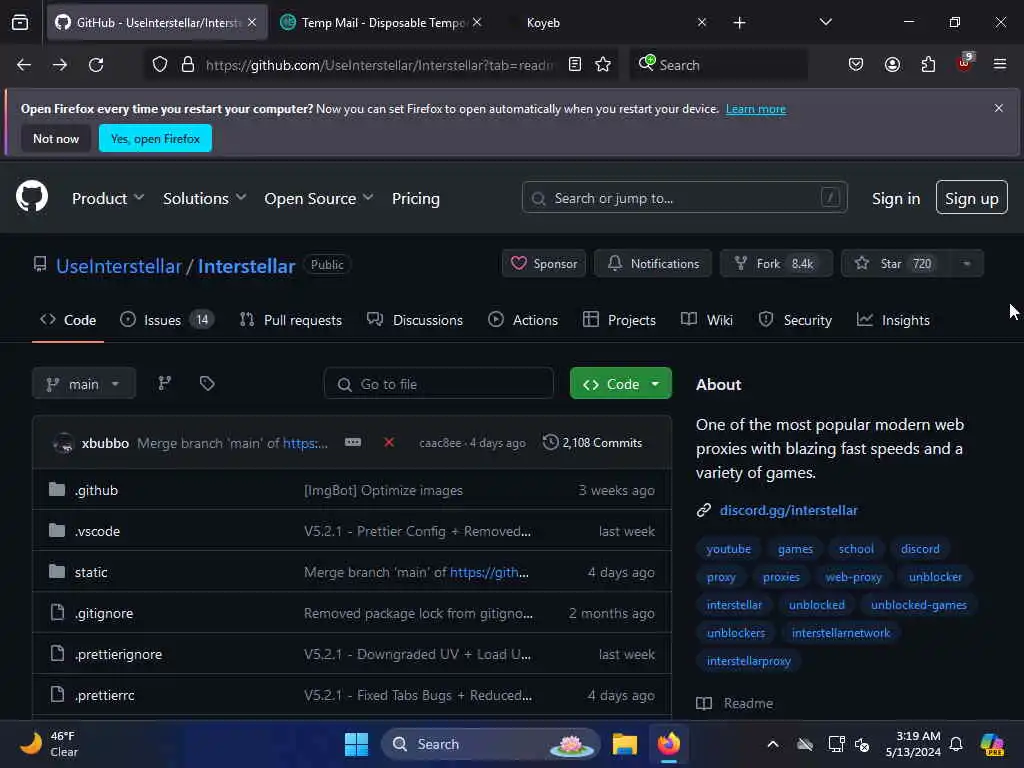This screenshot has width=1024, height=768.
Task: Open the Projects tab
Action: (x=619, y=320)
